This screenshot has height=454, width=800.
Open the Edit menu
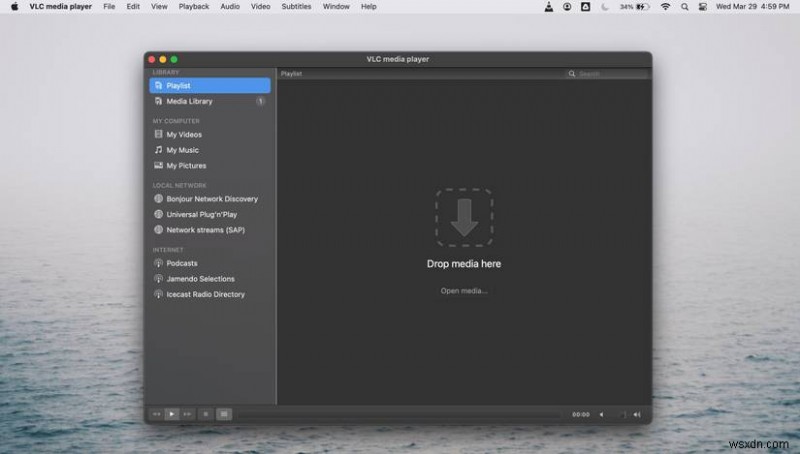click(133, 7)
